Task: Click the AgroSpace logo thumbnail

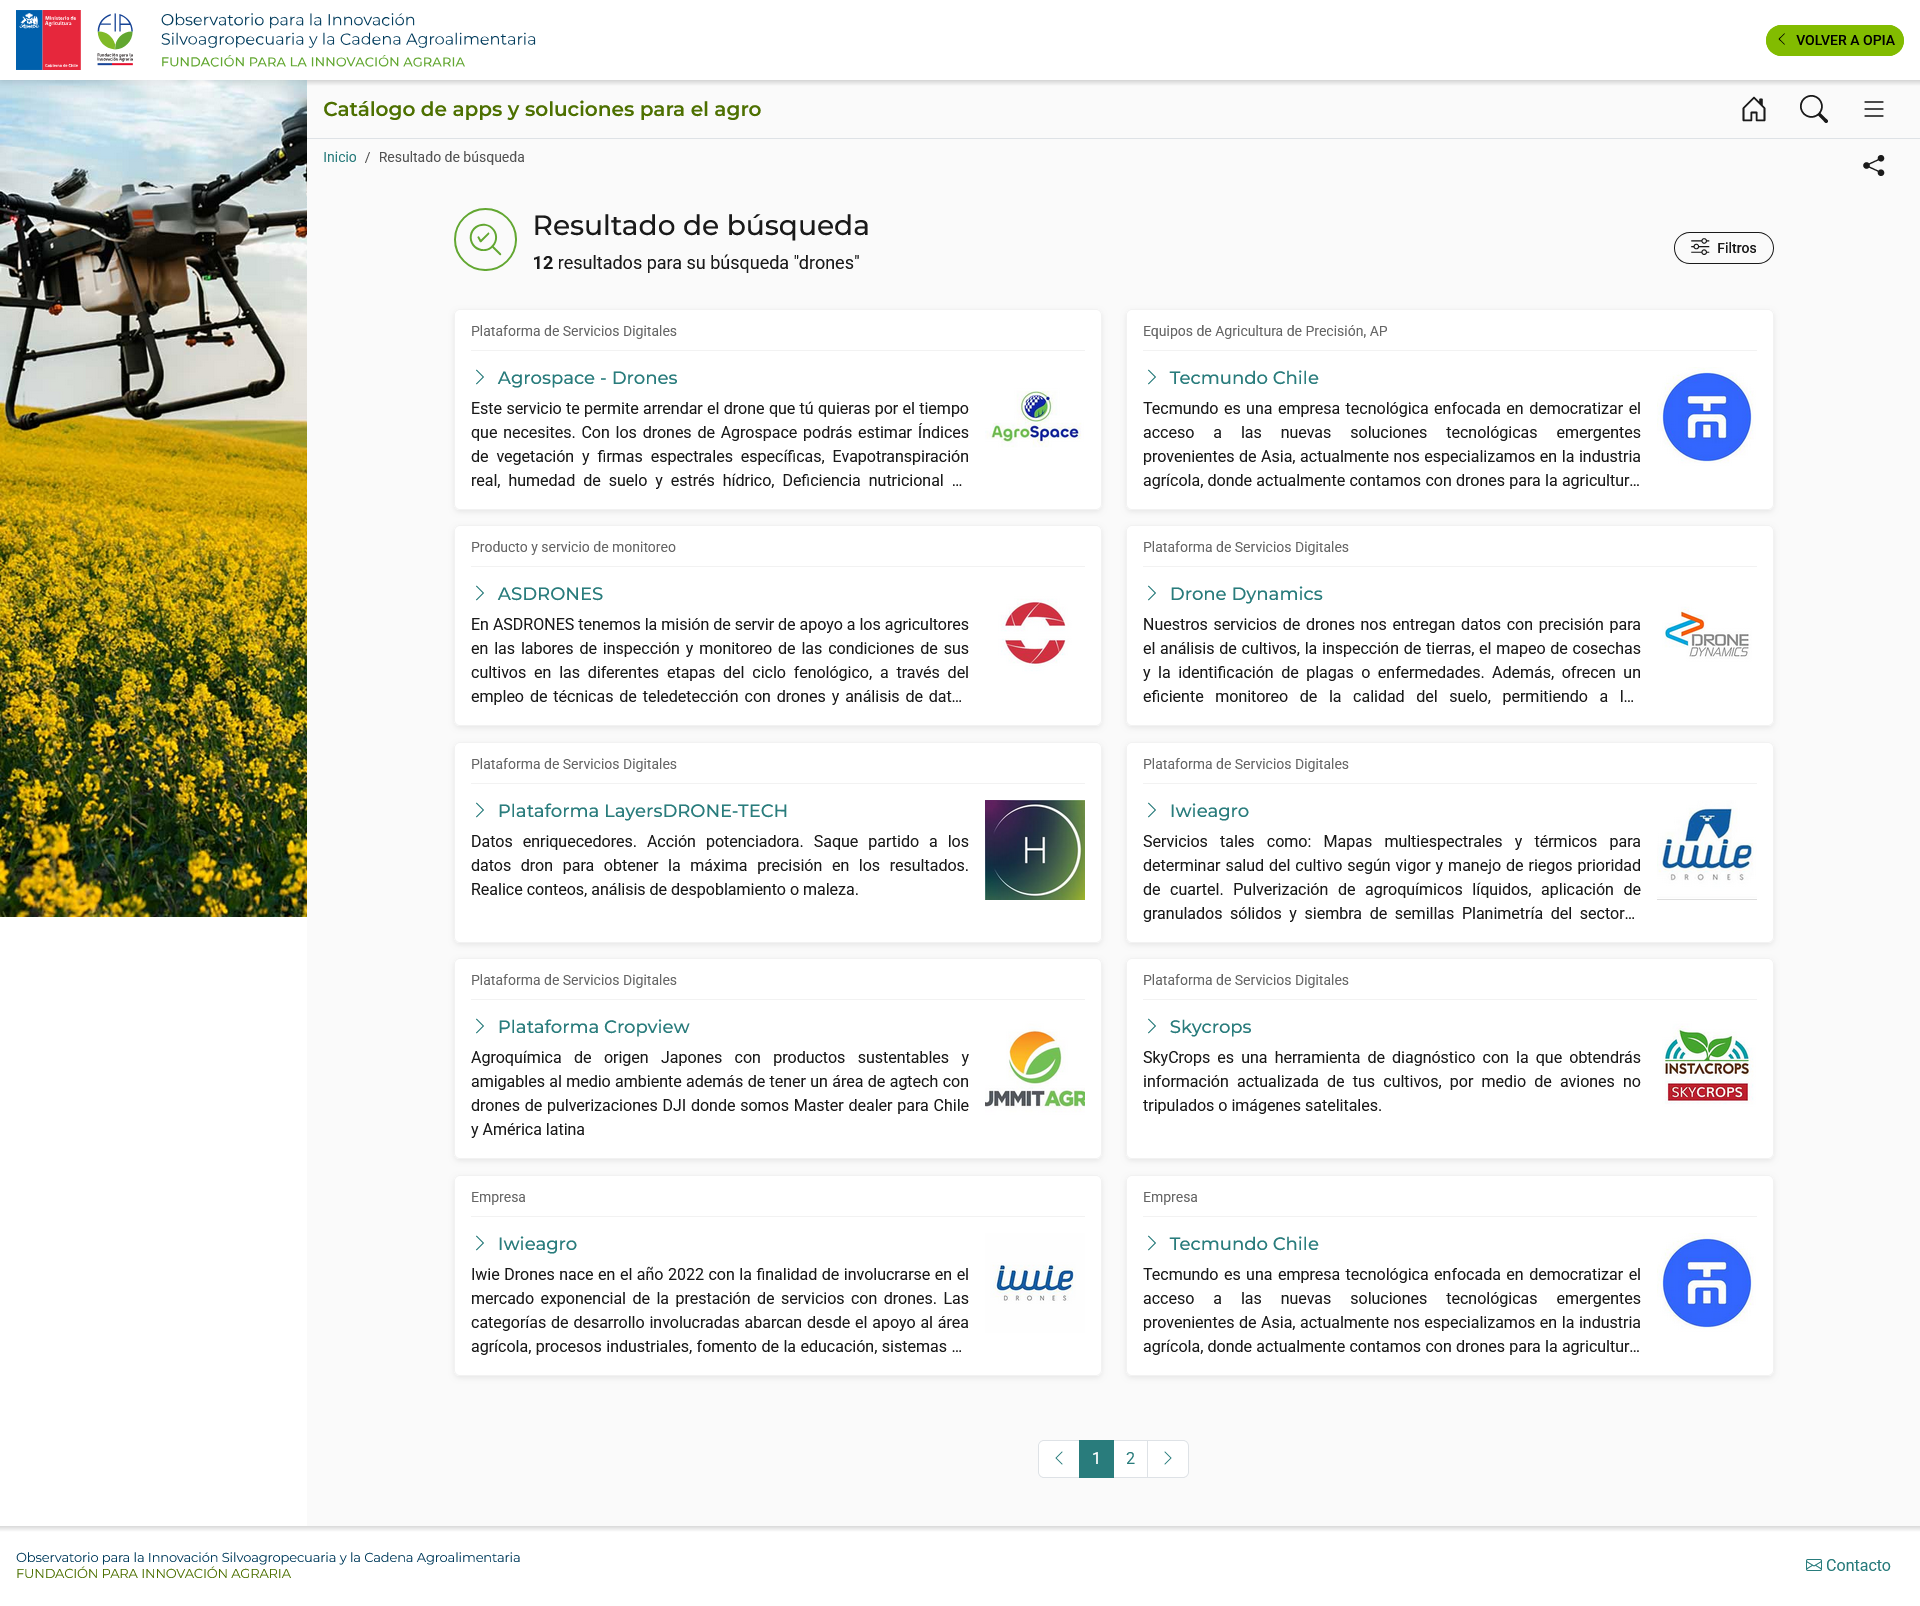Action: 1035,417
